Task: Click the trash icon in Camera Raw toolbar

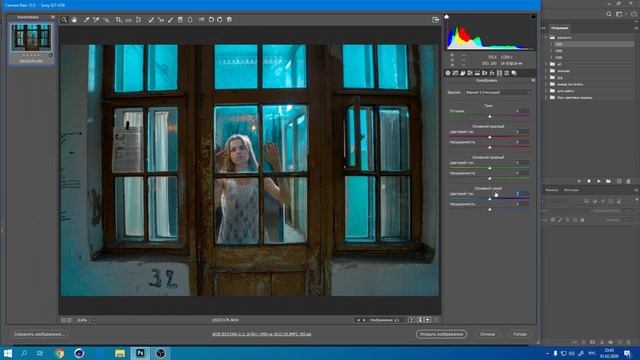Action: coord(229,20)
